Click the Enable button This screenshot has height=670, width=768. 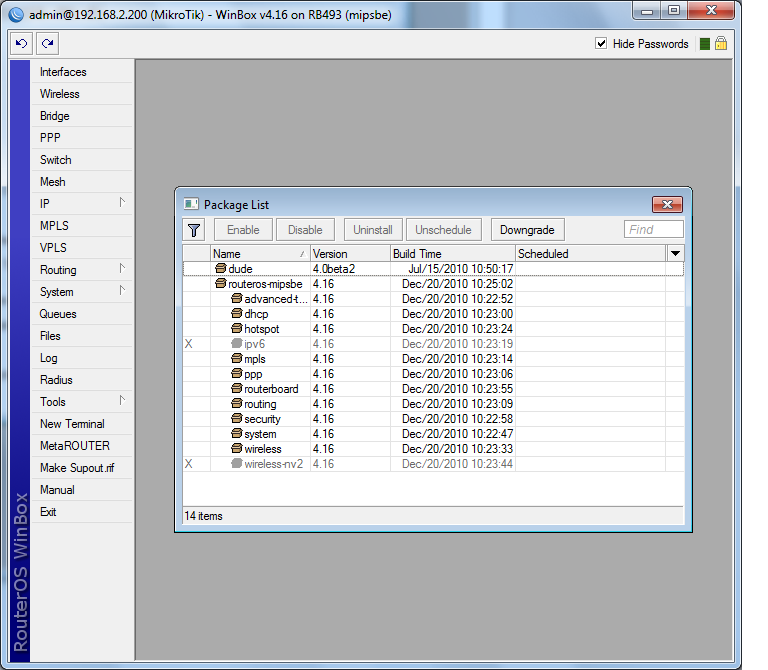pos(243,230)
